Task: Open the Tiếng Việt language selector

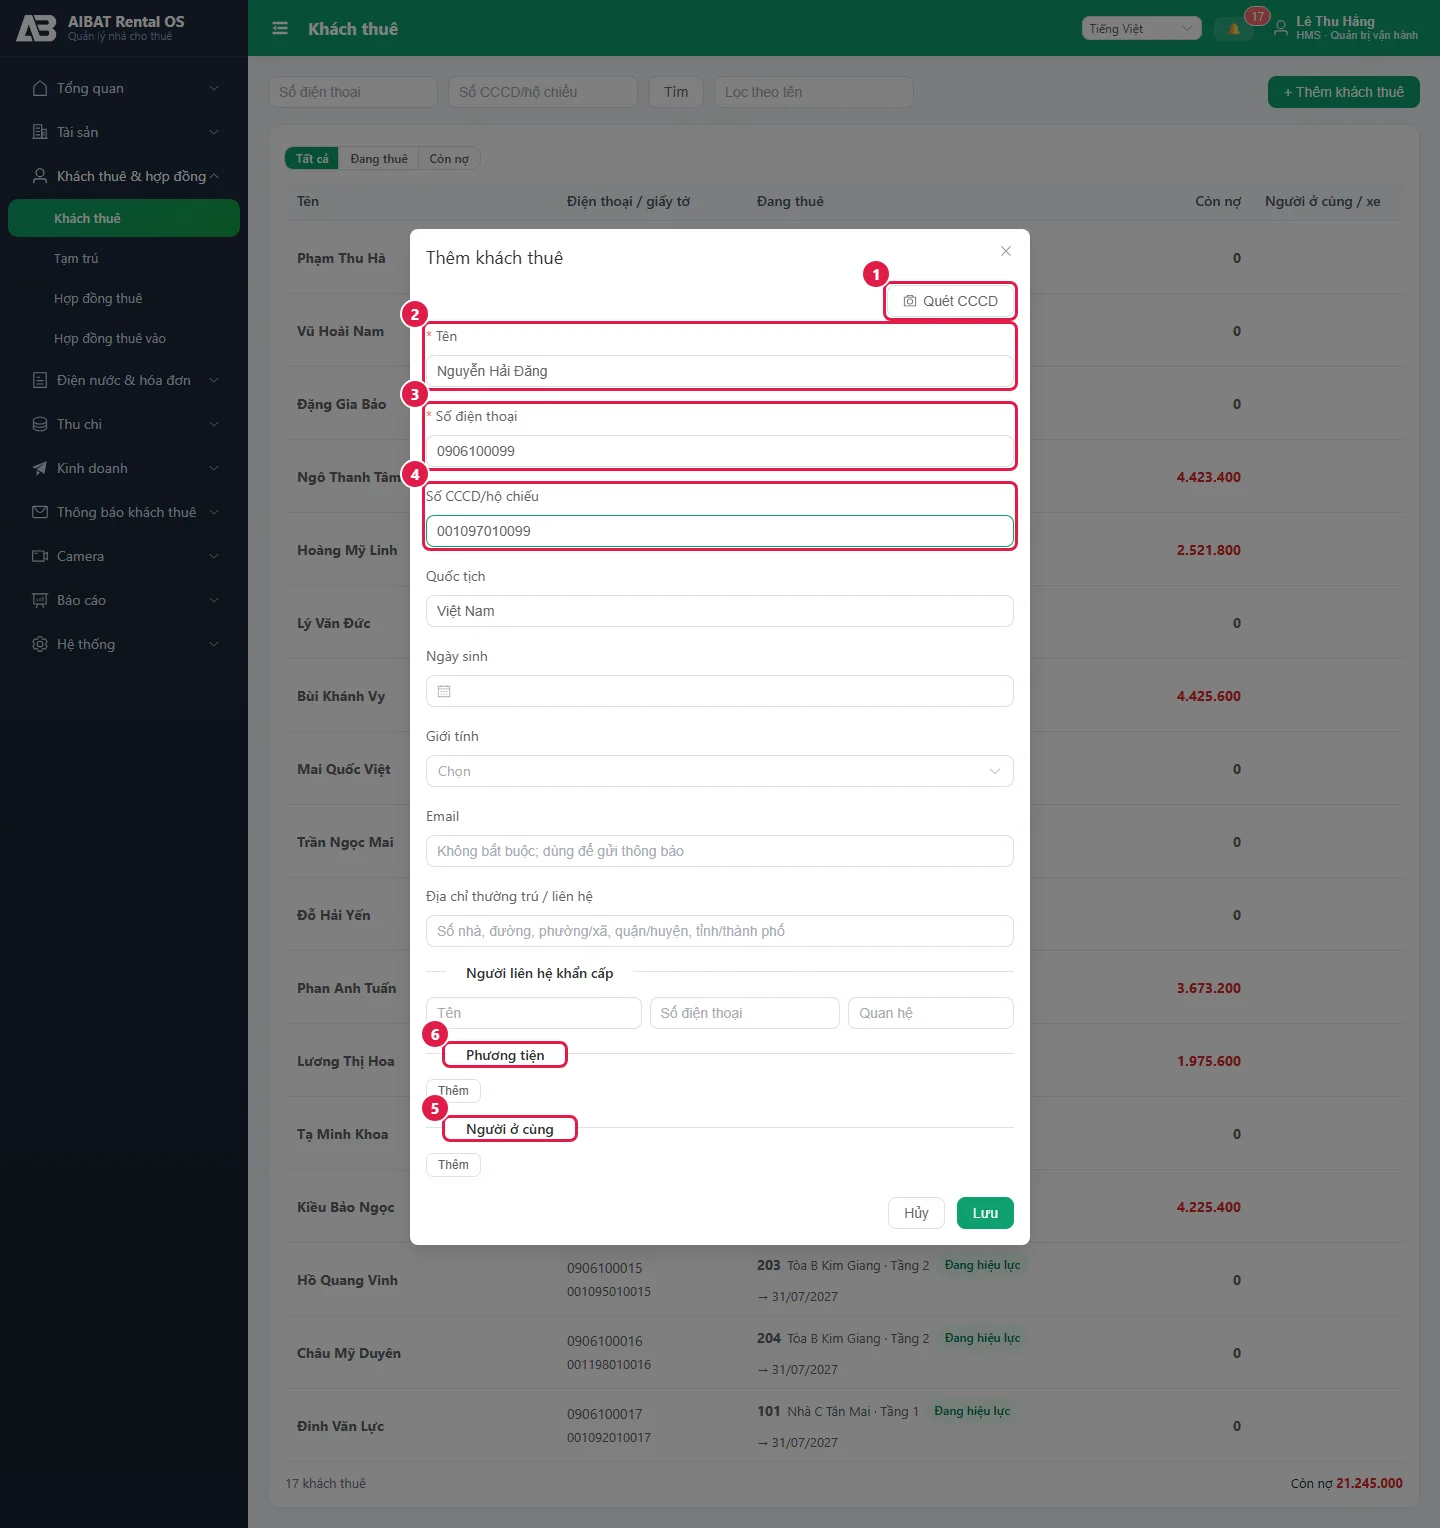Action: [x=1142, y=29]
